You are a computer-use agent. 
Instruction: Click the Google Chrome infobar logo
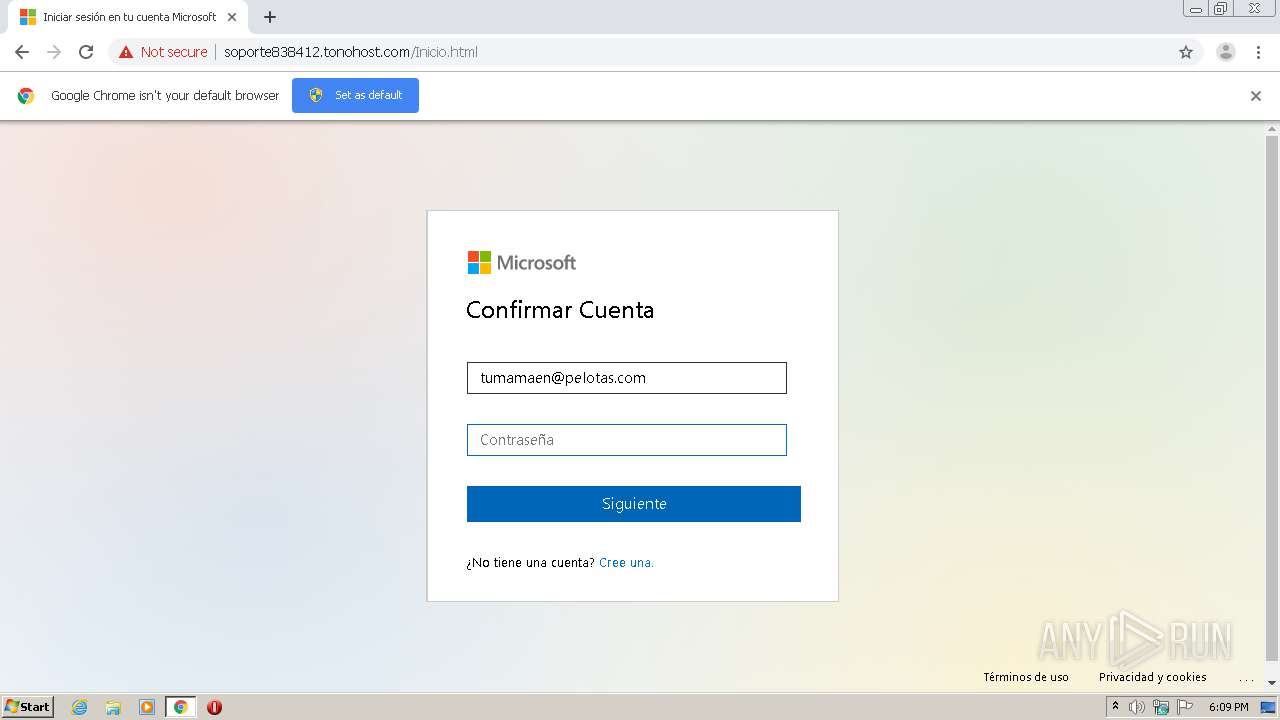(x=26, y=96)
